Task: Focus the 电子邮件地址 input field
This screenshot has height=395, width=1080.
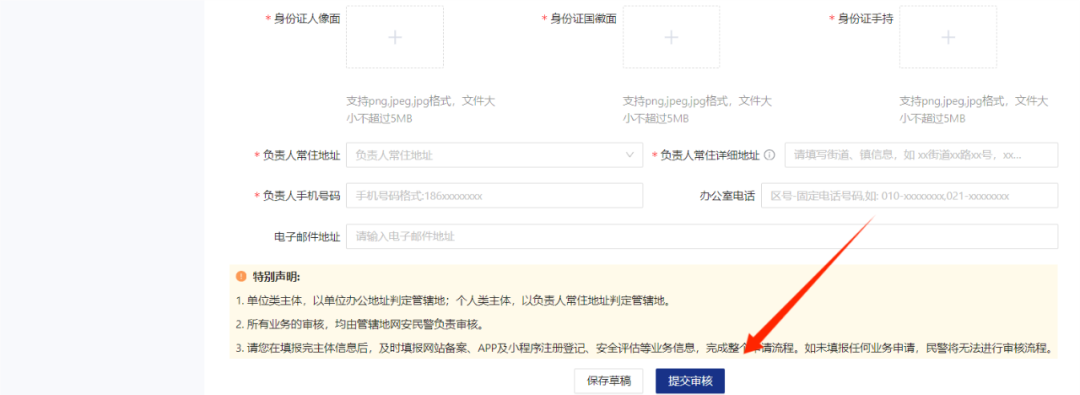Action: coord(702,236)
